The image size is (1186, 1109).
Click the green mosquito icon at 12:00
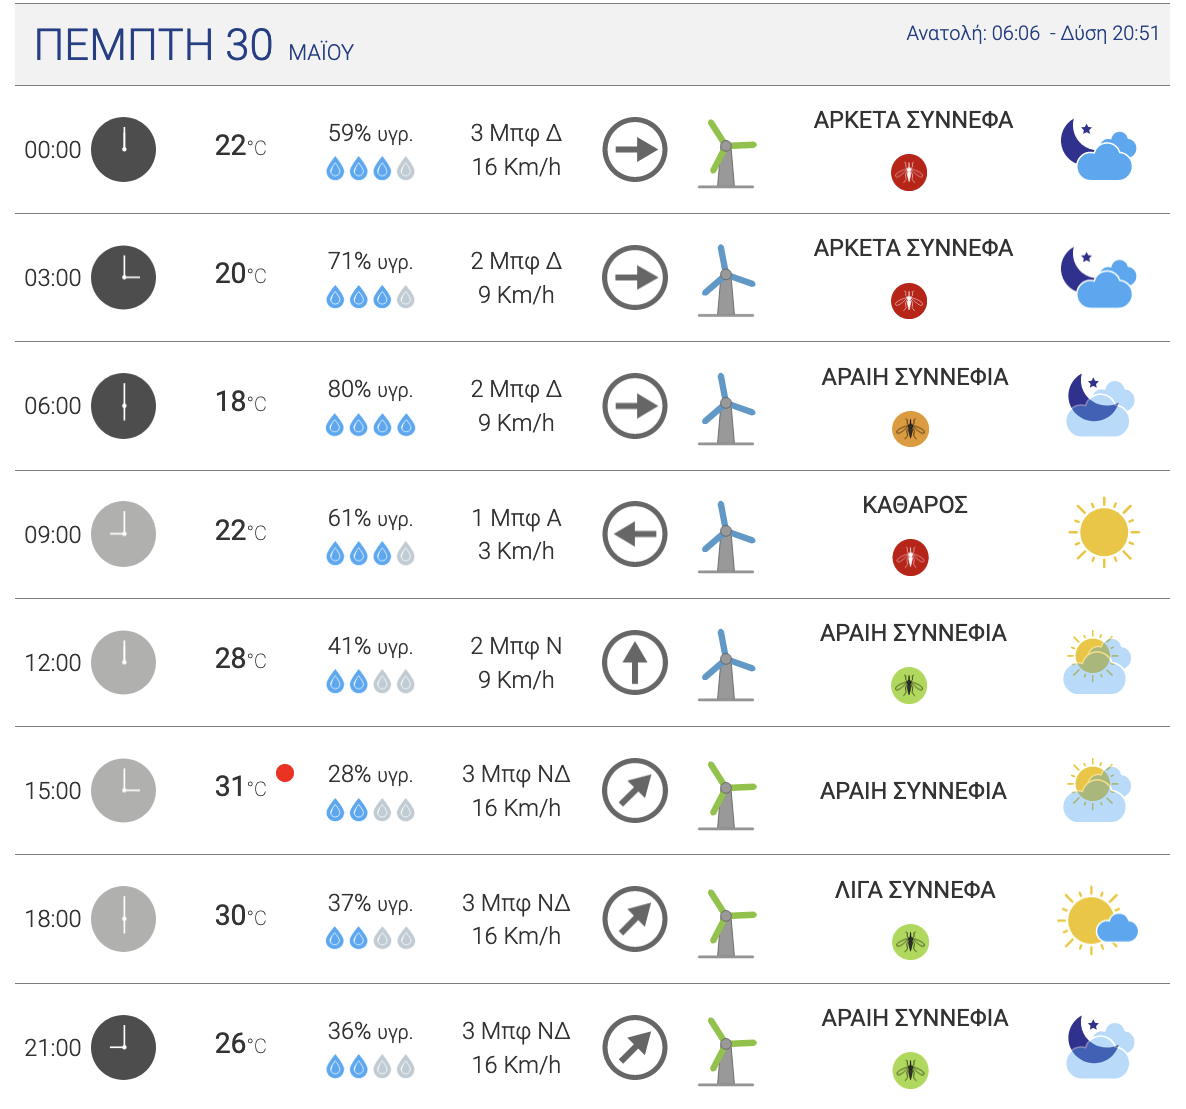[909, 685]
